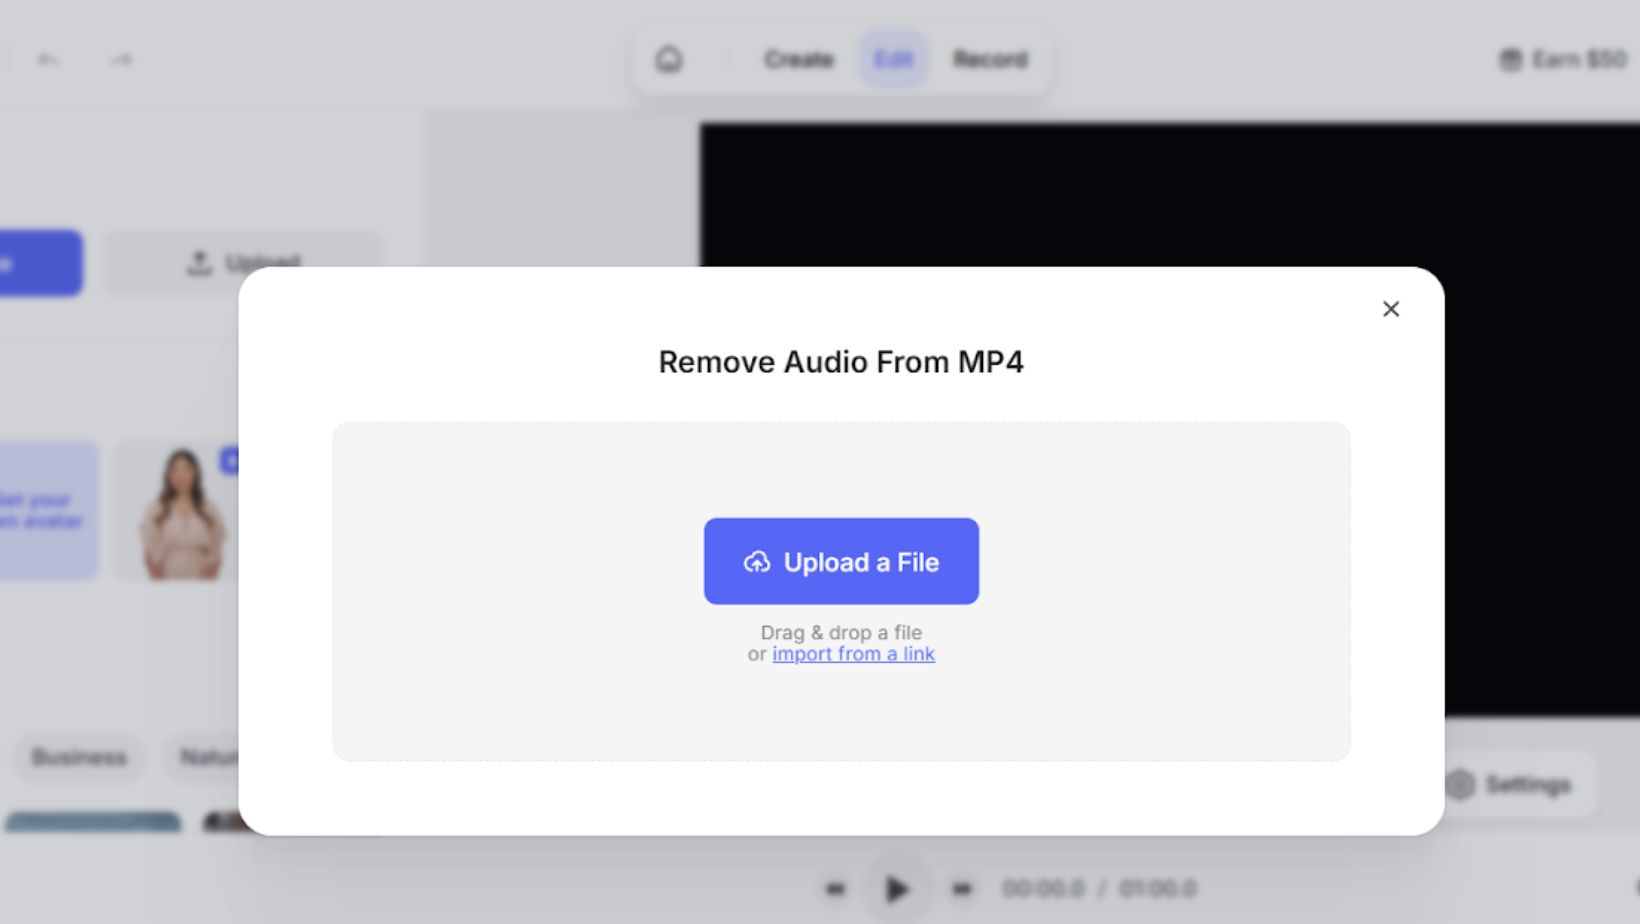
Task: Switch to the Create tab
Action: (798, 60)
